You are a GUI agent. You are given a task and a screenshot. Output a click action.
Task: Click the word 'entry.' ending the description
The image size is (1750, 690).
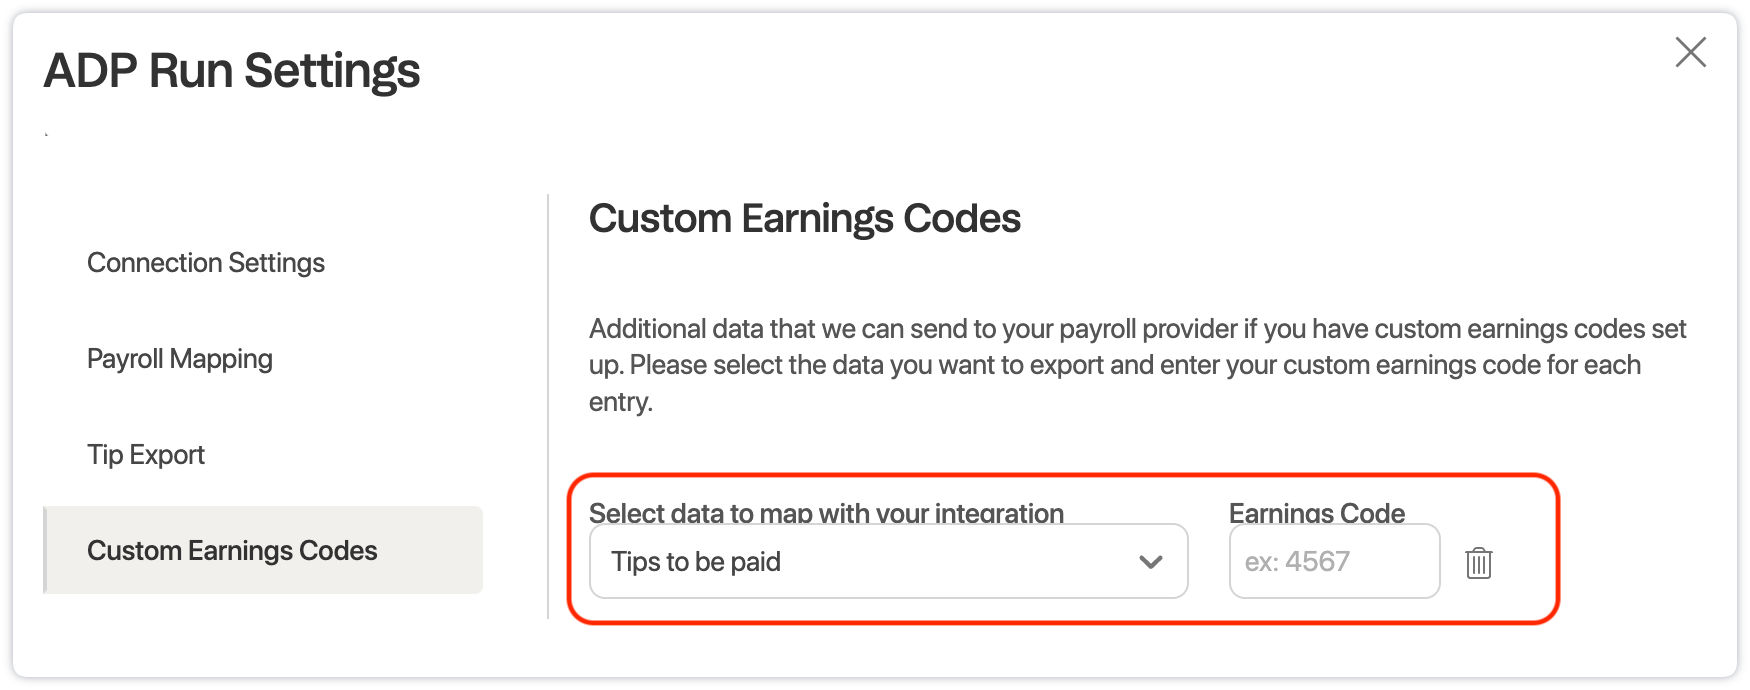coord(620,402)
